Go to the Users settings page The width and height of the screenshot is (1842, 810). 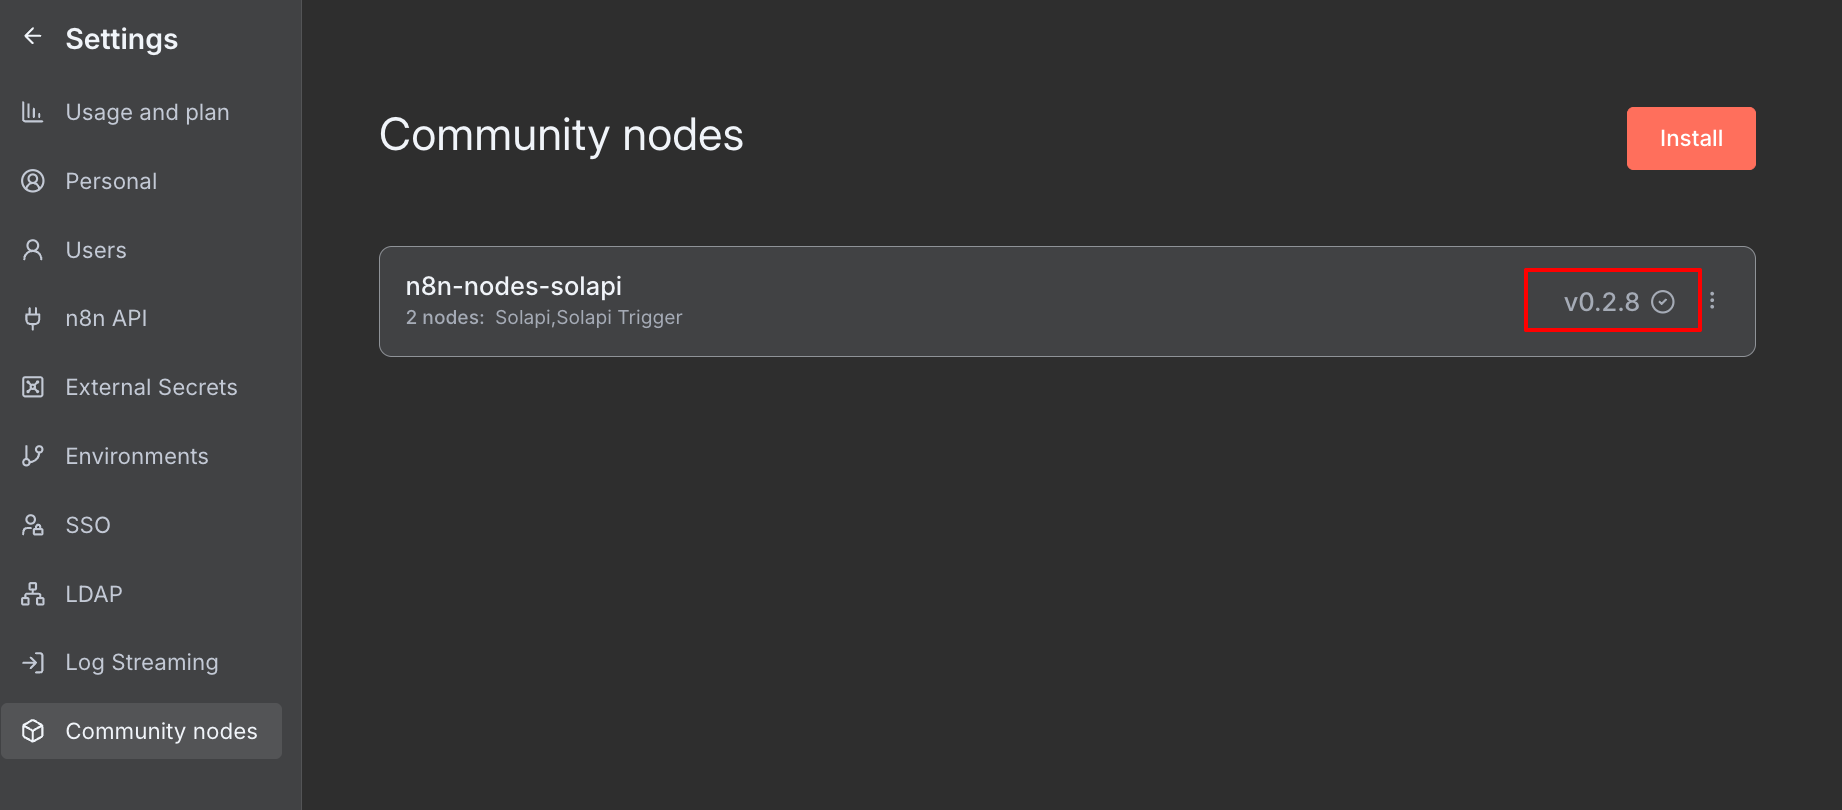(x=96, y=250)
